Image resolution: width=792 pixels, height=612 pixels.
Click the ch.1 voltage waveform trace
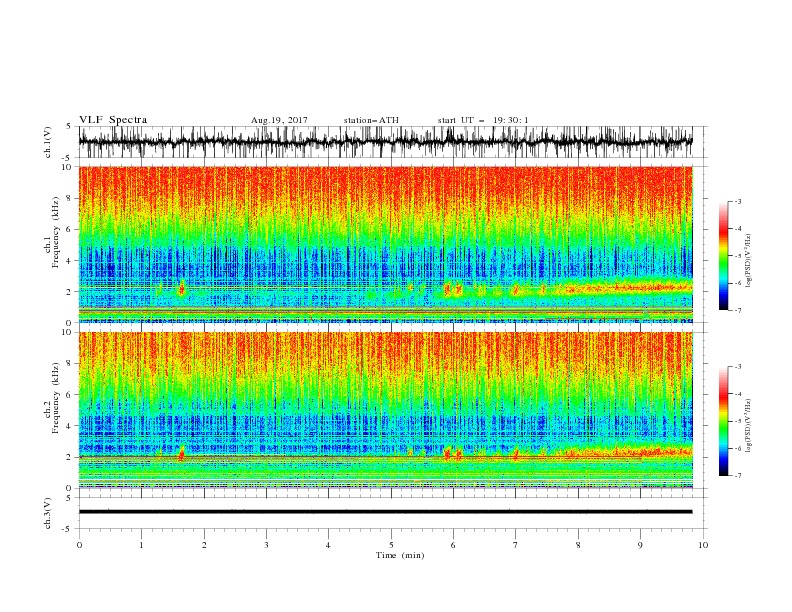[x=385, y=142]
